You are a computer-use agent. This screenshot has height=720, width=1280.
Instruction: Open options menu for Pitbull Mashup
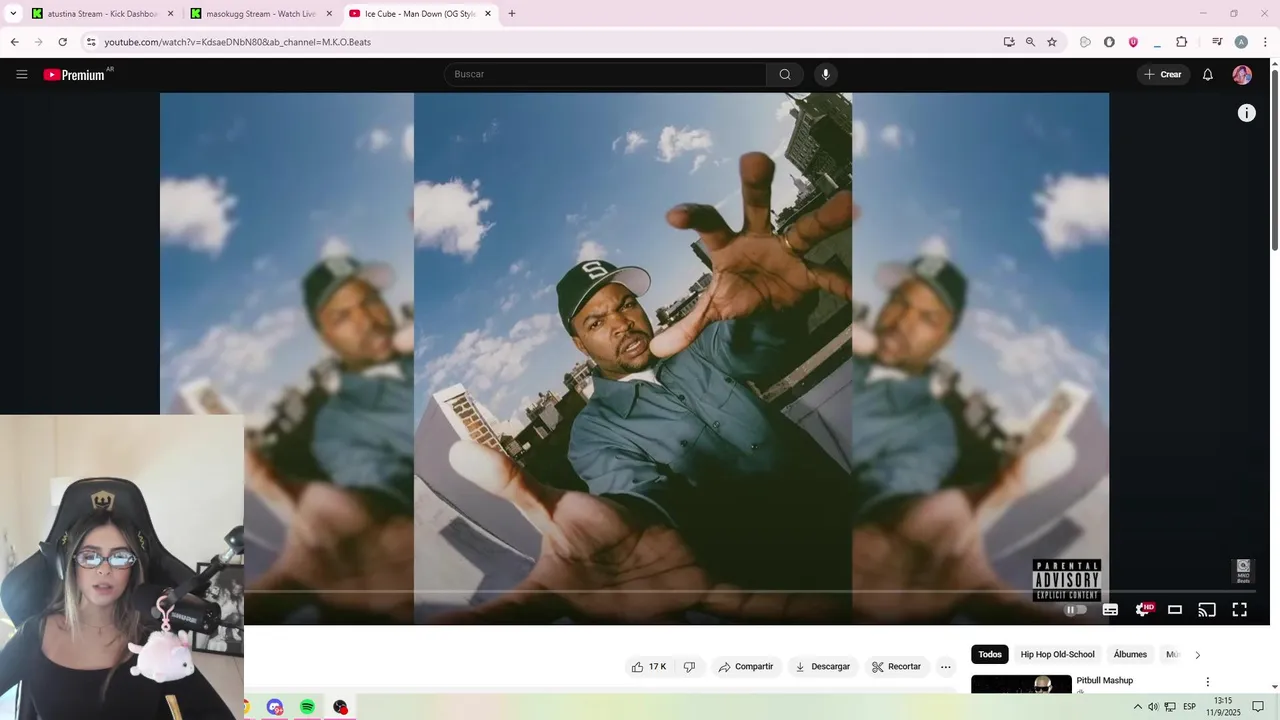tap(1207, 682)
